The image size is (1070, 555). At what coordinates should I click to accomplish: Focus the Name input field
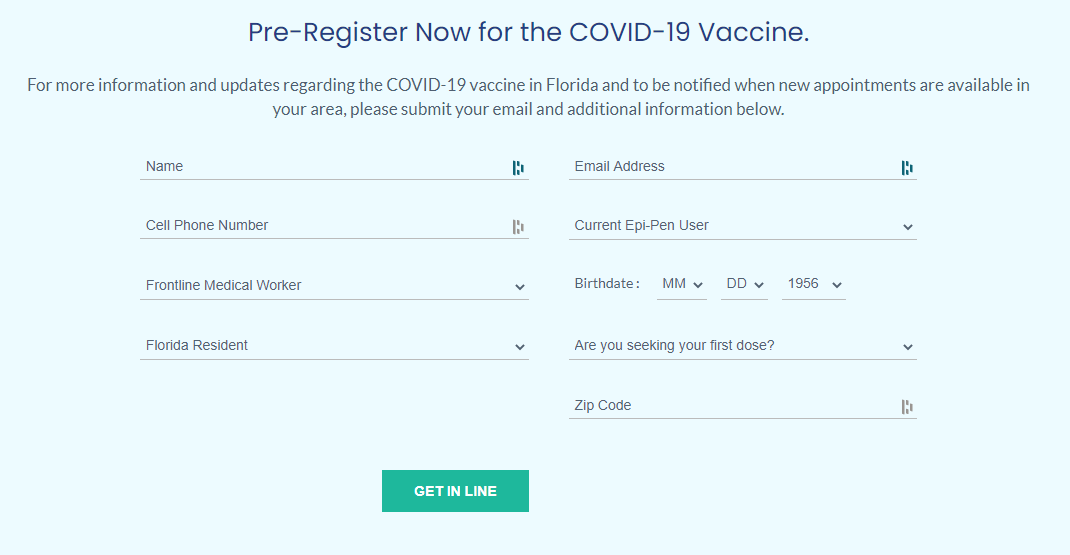click(326, 167)
